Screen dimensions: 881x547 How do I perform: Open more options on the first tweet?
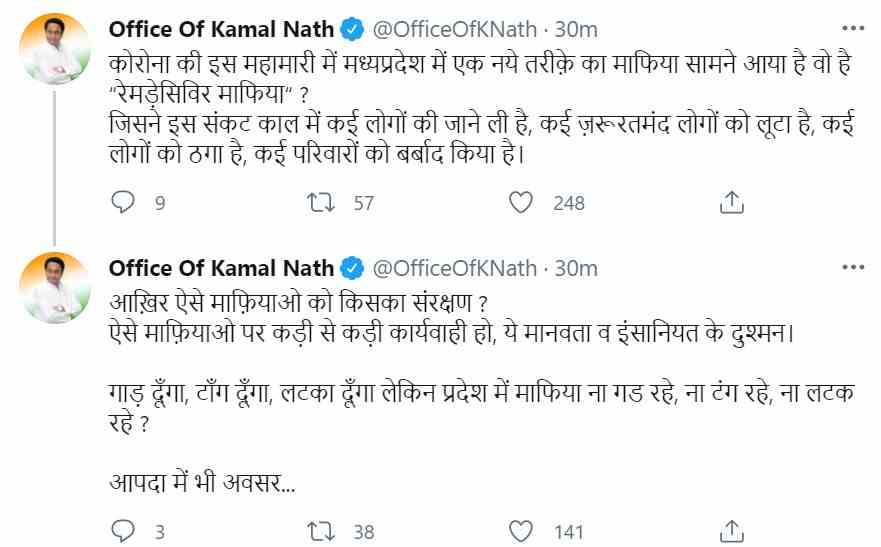pos(852,29)
